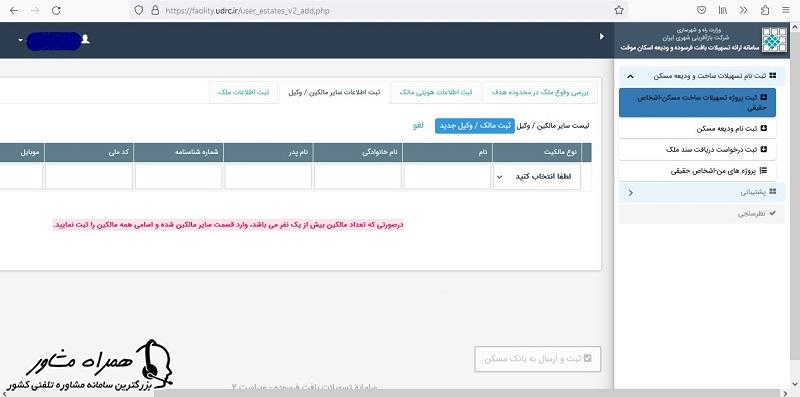
Task: Bookmark this page with star icon
Action: click(619, 10)
